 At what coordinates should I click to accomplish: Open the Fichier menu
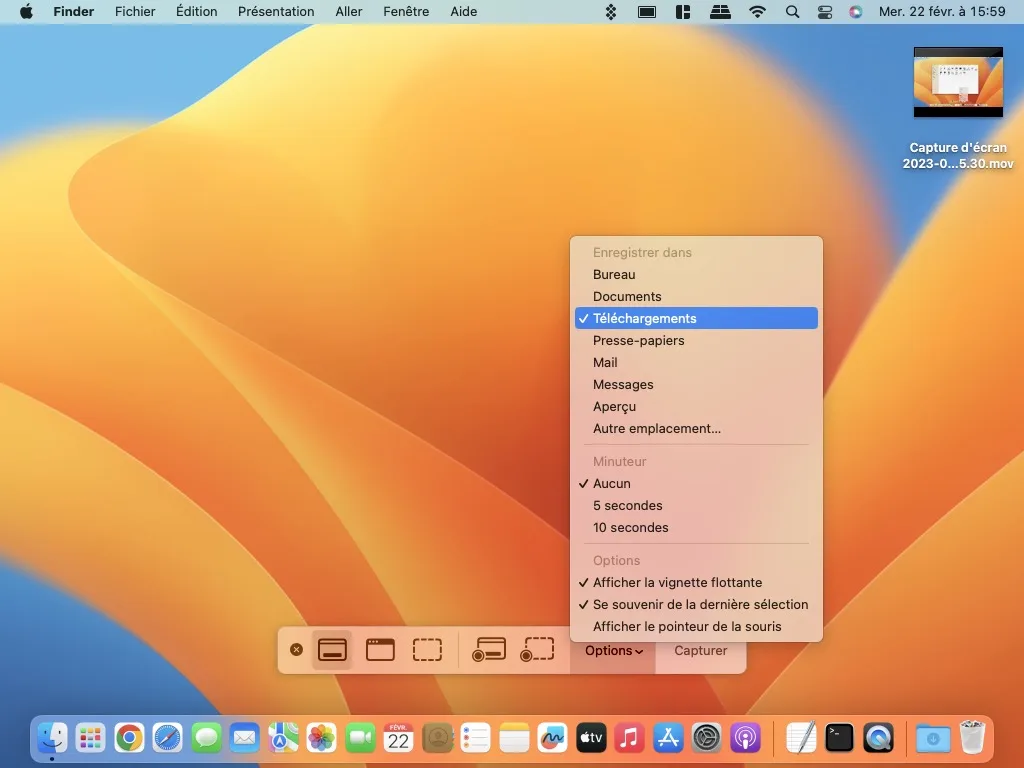[135, 12]
